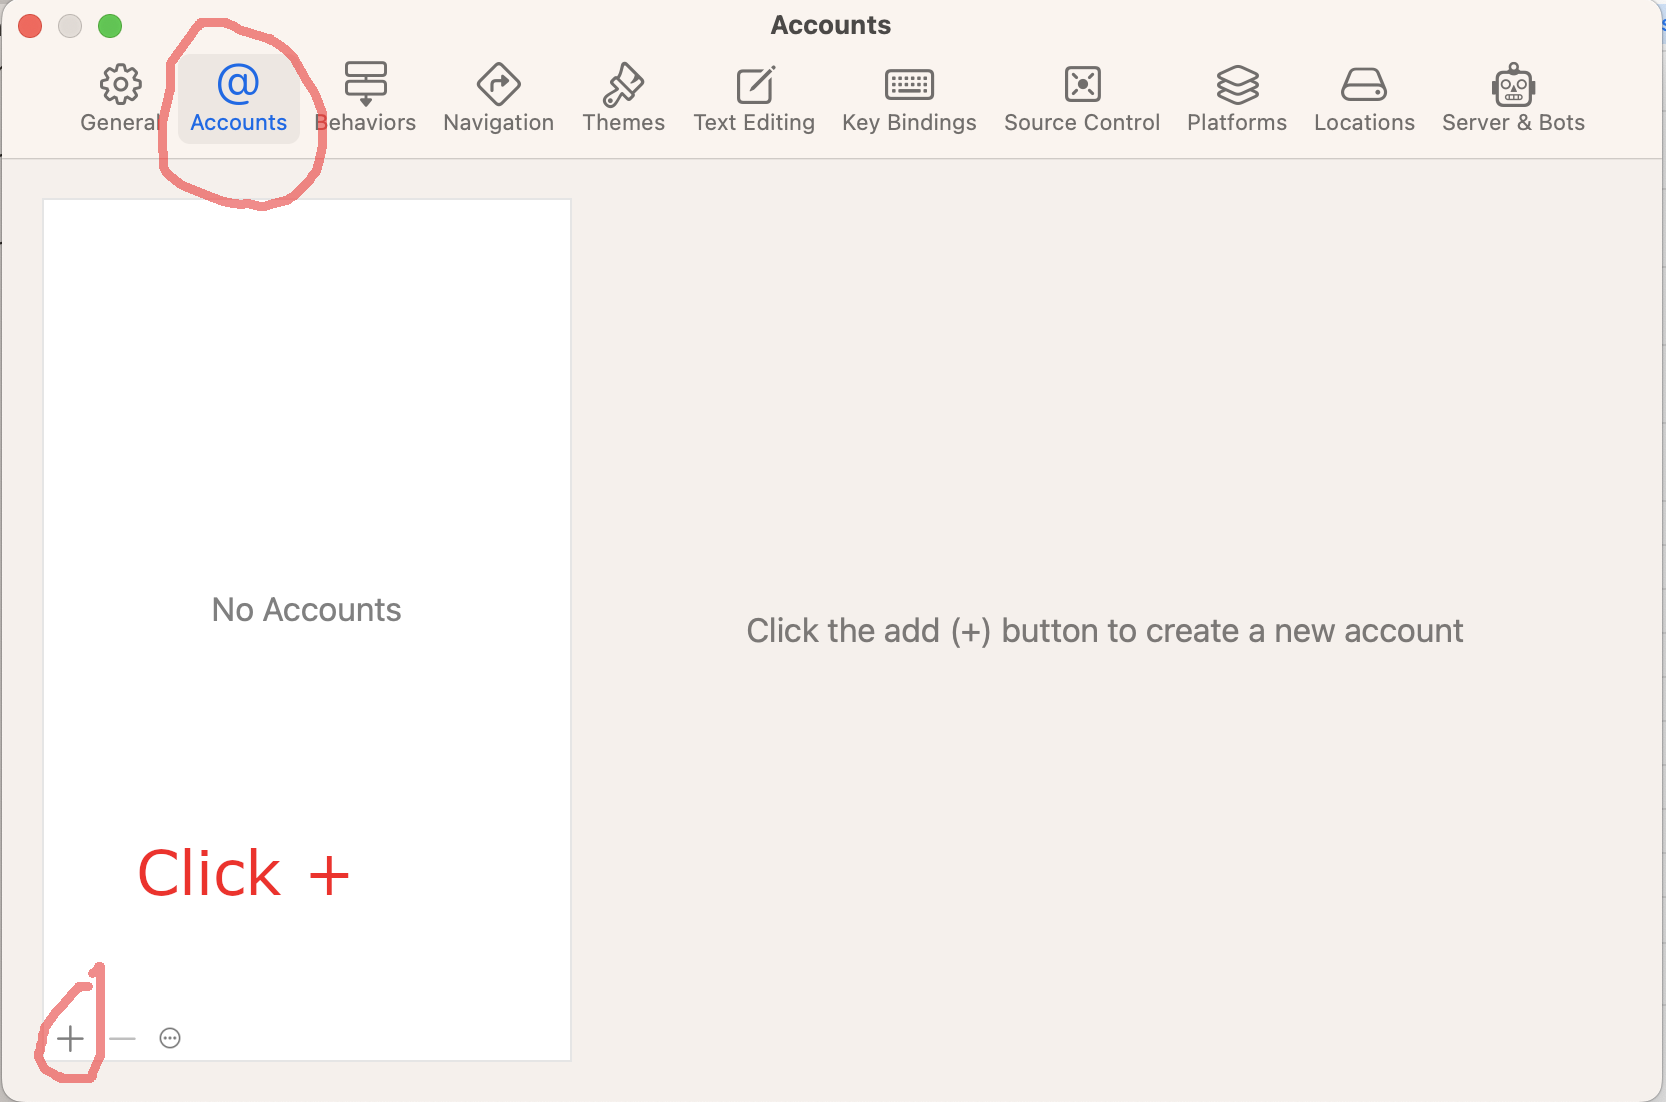Image resolution: width=1666 pixels, height=1102 pixels.
Task: Show the Locations preferences
Action: 1364,98
